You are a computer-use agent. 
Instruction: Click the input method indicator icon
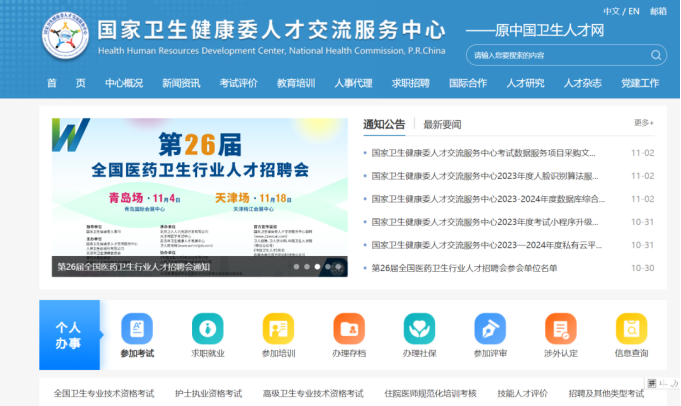tap(652, 383)
